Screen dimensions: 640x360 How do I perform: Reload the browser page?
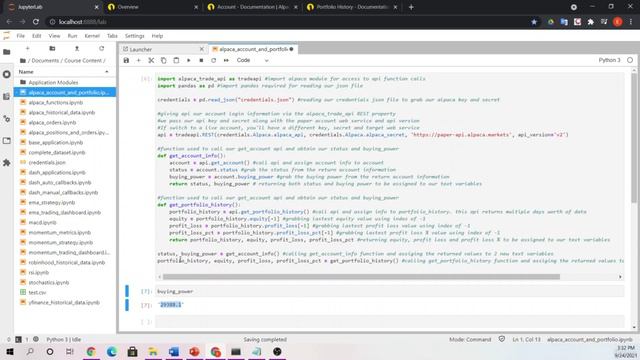click(36, 22)
